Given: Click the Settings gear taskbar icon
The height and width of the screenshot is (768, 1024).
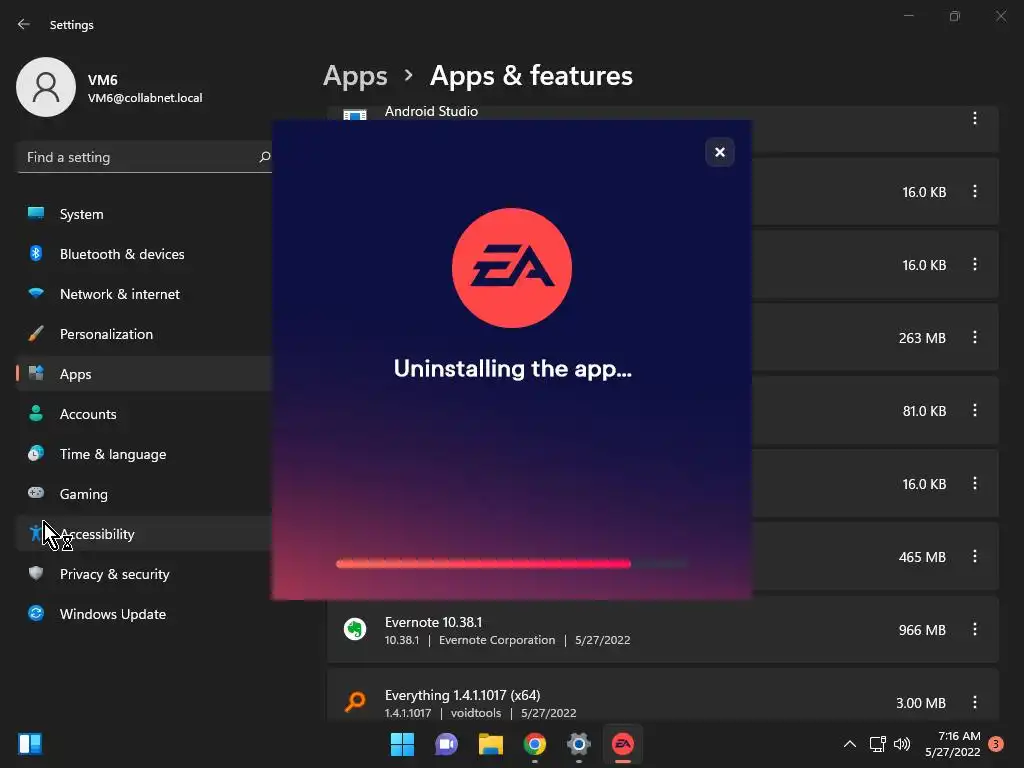Looking at the screenshot, I should click(579, 744).
